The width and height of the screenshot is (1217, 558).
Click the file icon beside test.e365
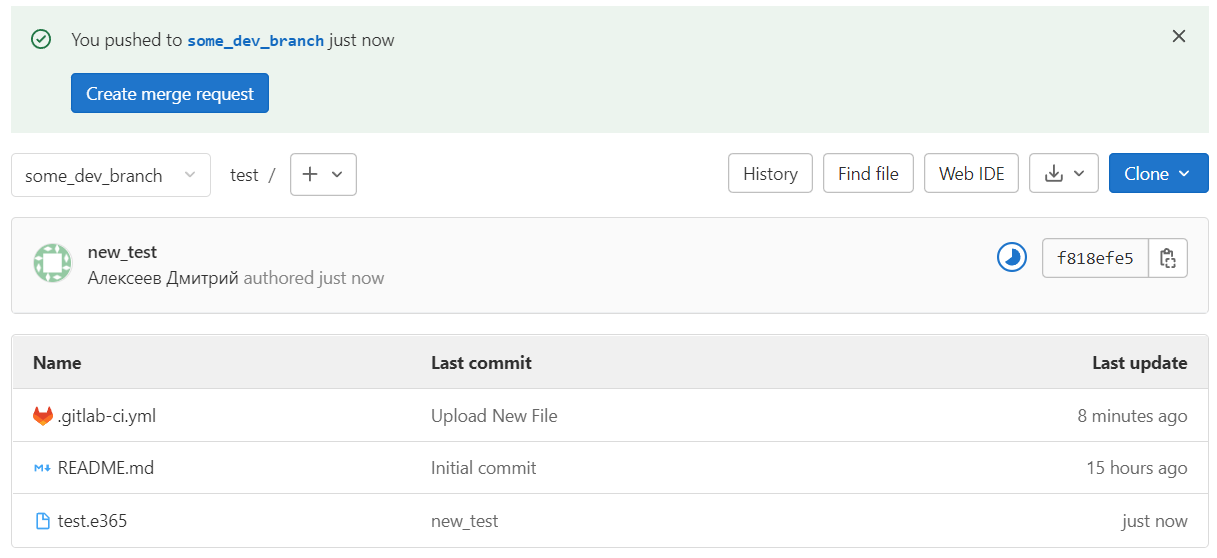click(x=43, y=521)
